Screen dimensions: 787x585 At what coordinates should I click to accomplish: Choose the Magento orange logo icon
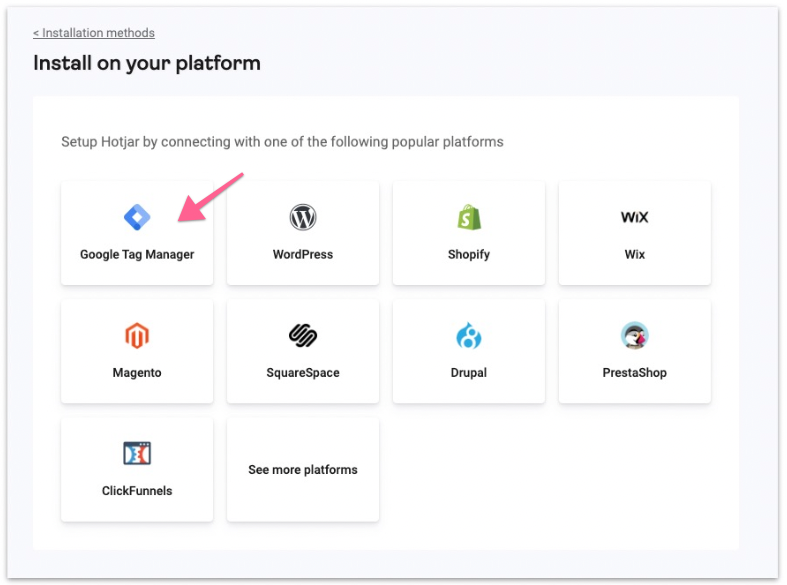(x=137, y=336)
